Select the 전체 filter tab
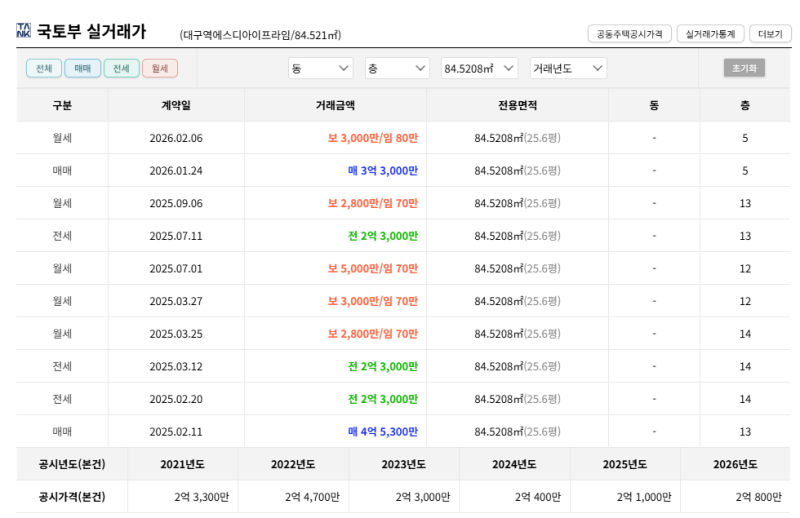 click(44, 68)
